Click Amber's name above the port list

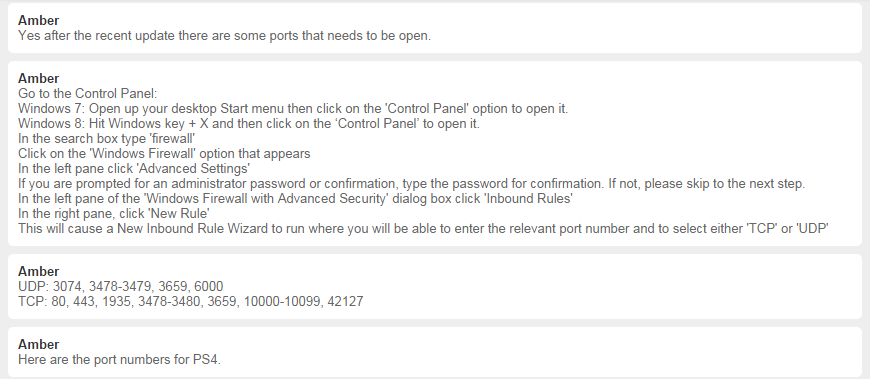[x=38, y=271]
